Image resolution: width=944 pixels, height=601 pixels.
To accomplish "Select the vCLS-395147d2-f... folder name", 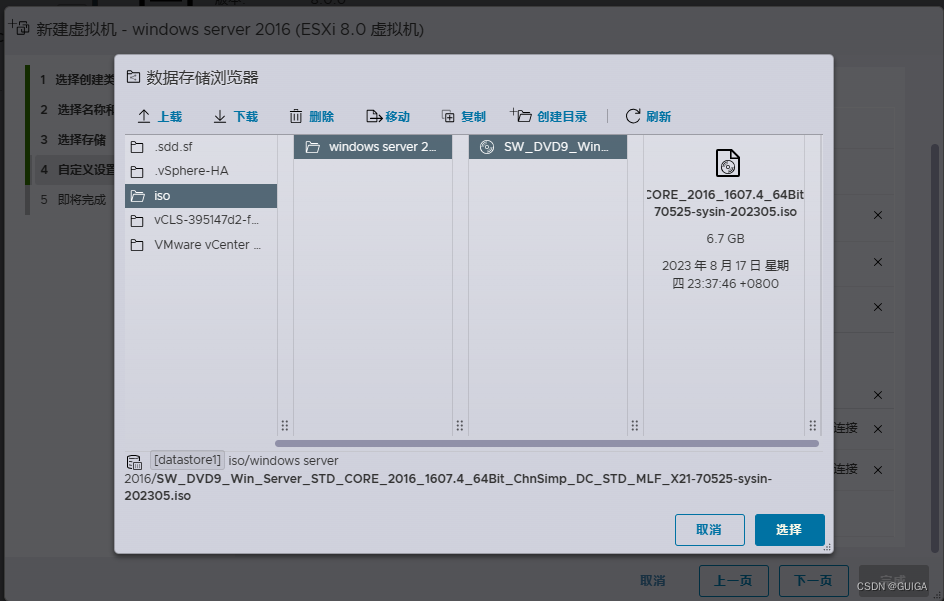I will point(206,220).
